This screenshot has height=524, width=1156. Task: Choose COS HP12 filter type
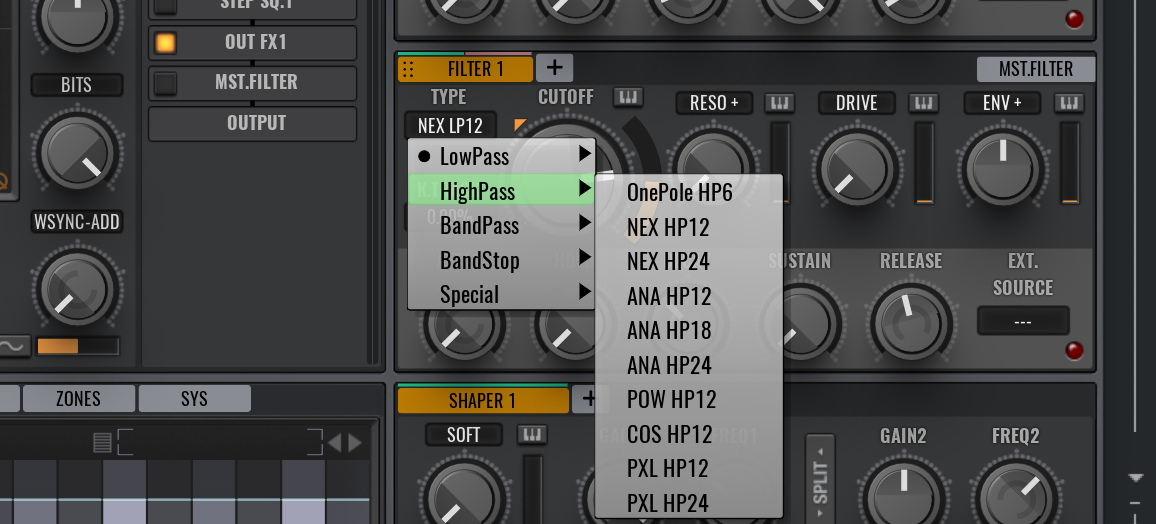689,434
